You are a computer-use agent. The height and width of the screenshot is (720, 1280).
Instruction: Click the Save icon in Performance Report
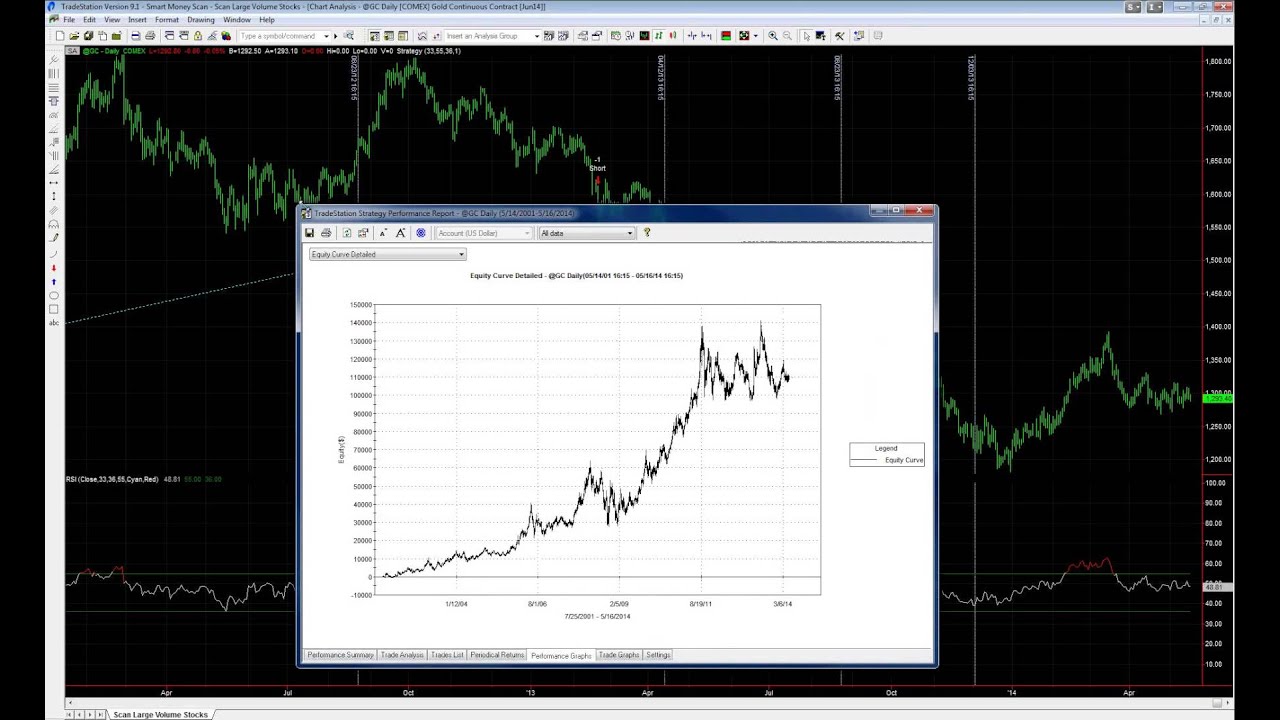click(310, 233)
